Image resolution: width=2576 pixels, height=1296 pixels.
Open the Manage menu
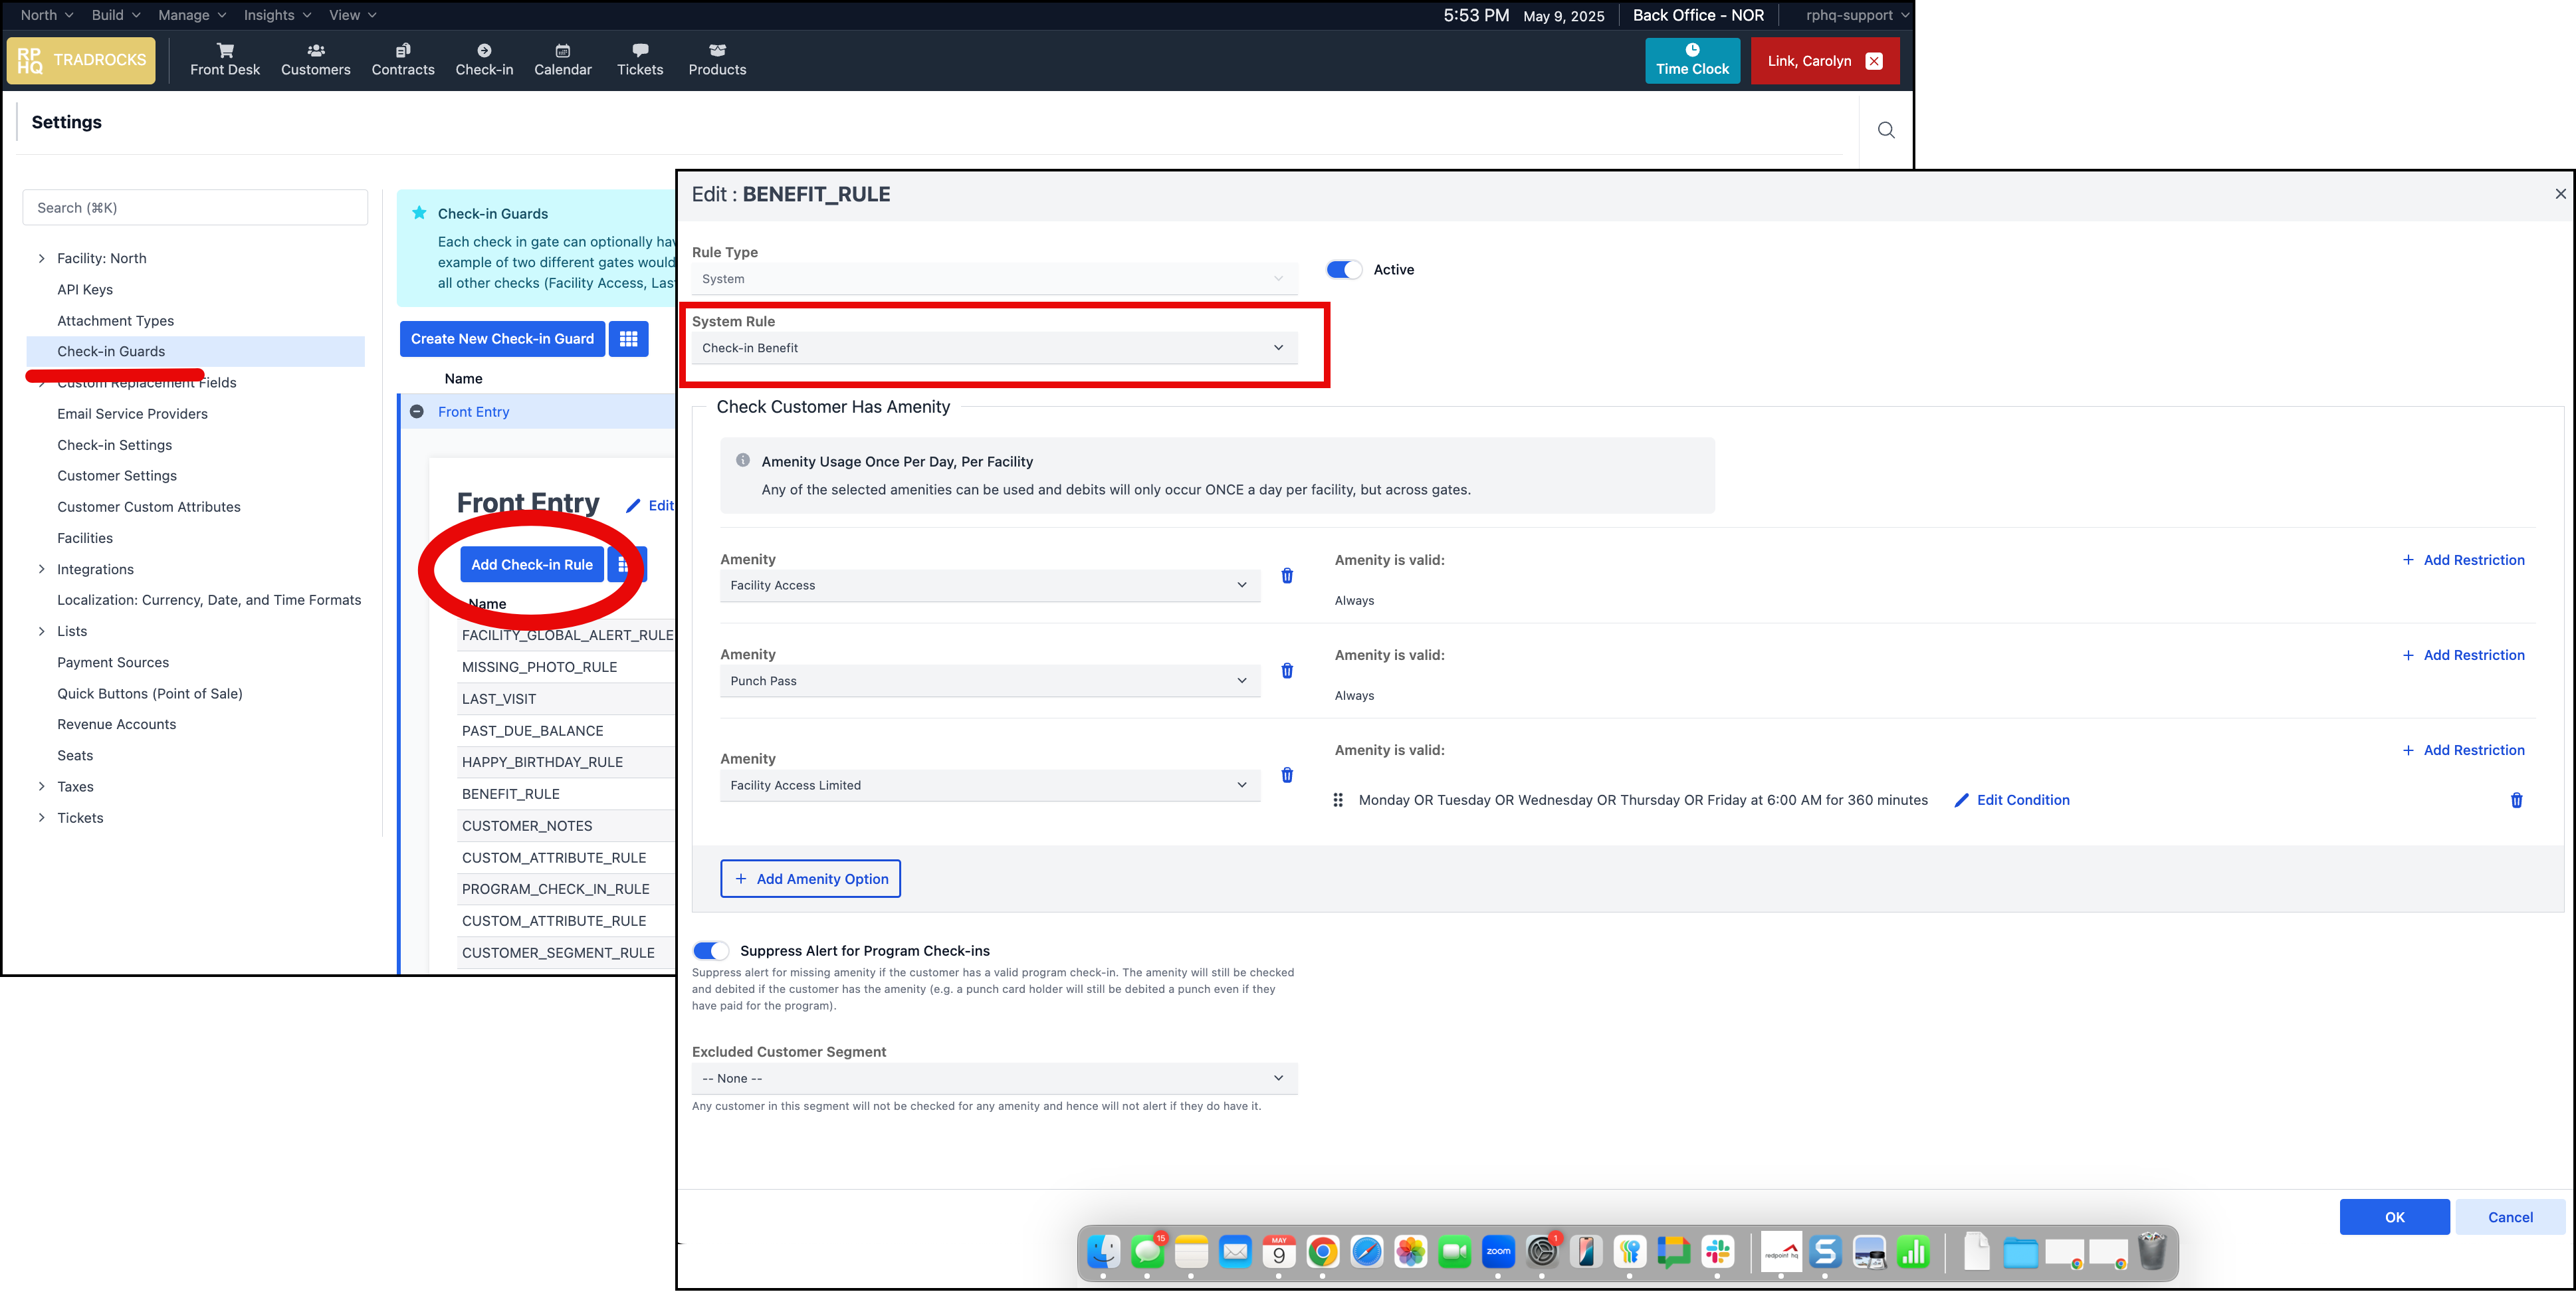coord(192,15)
